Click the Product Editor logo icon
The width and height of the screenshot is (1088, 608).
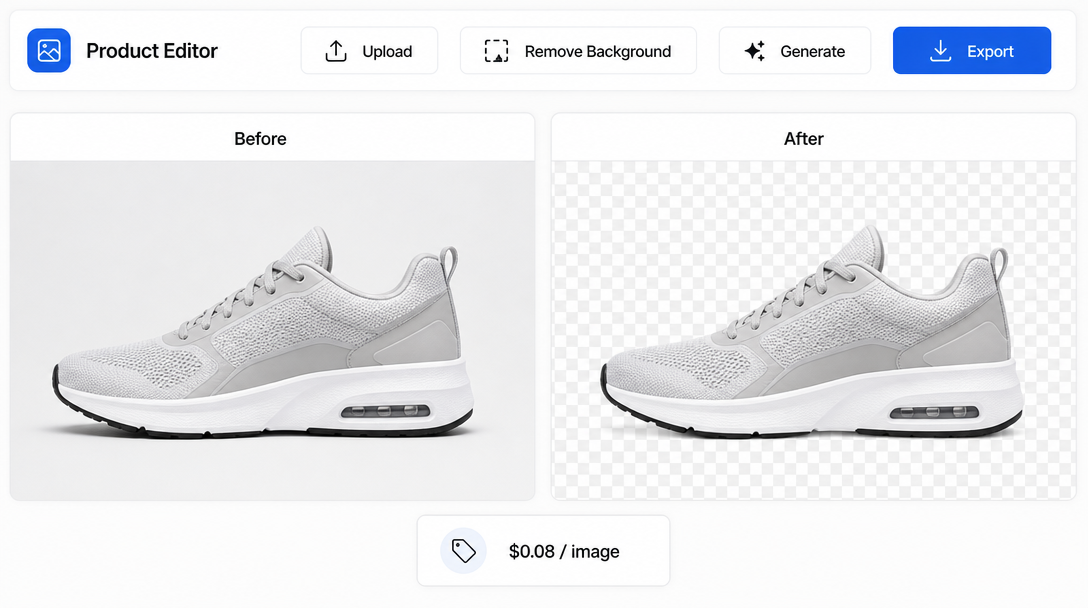(49, 51)
